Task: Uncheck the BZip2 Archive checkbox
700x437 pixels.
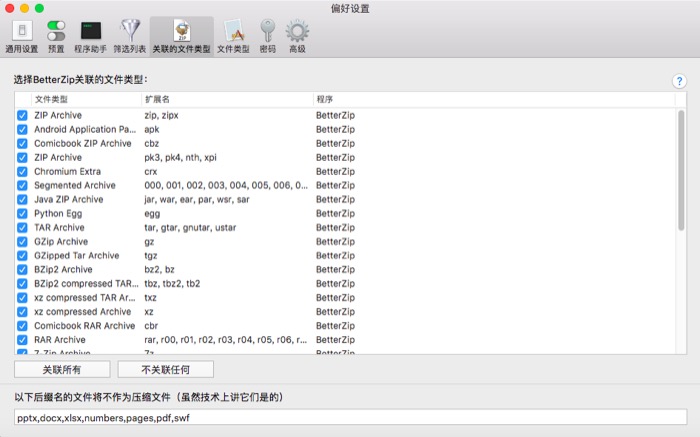Action: click(22, 270)
